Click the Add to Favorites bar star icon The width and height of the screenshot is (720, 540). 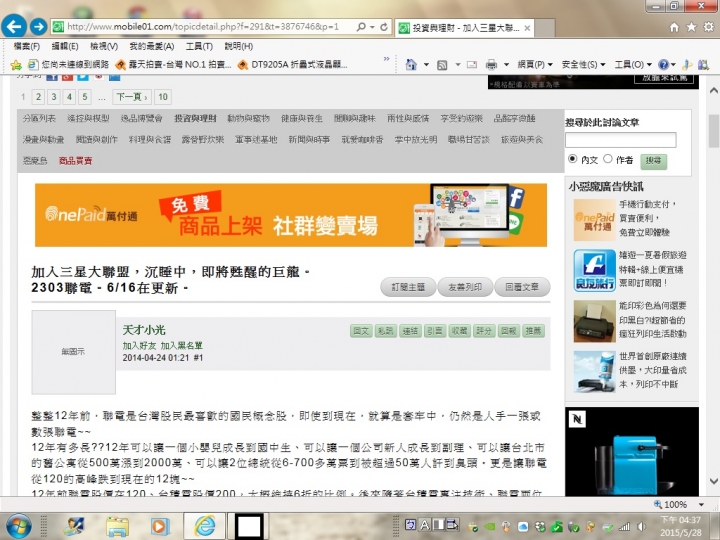[16, 65]
